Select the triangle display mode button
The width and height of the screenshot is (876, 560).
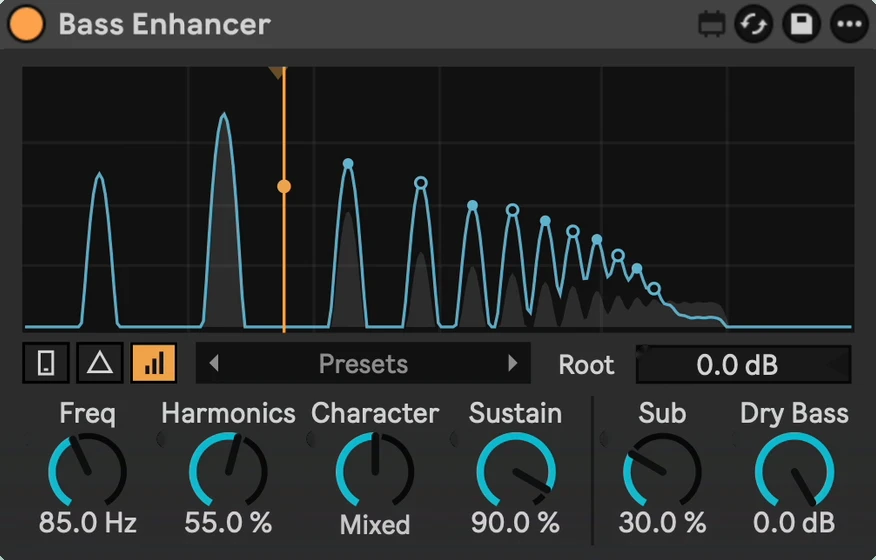click(100, 363)
